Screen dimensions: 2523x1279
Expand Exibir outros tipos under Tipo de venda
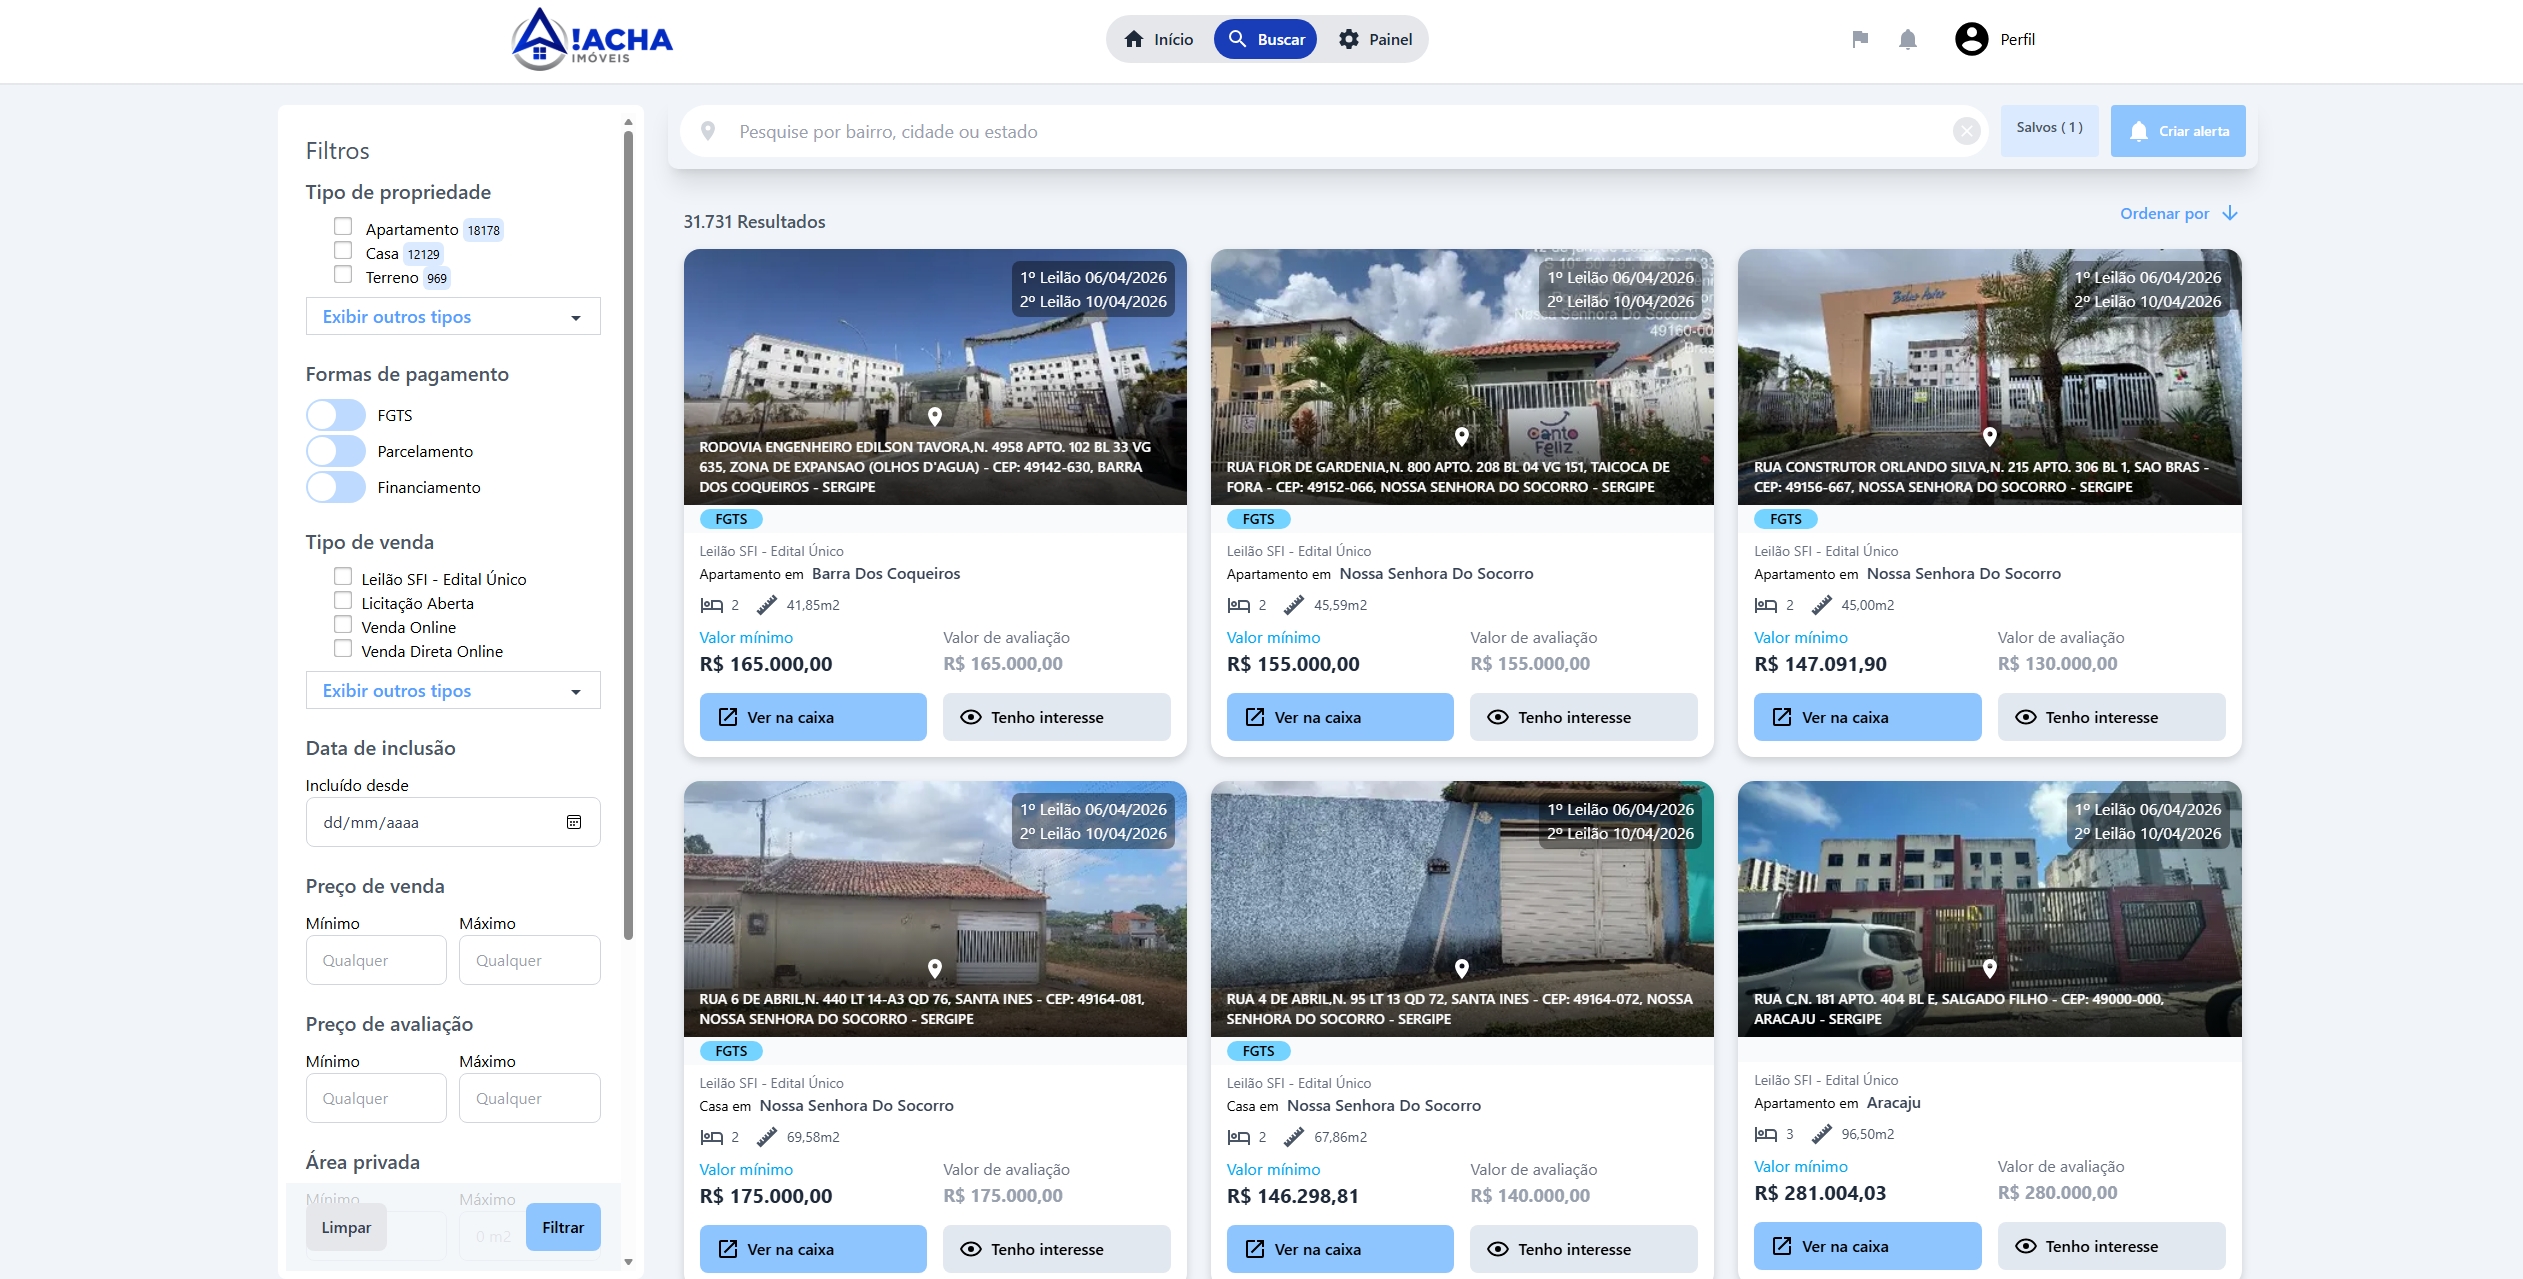[453, 690]
